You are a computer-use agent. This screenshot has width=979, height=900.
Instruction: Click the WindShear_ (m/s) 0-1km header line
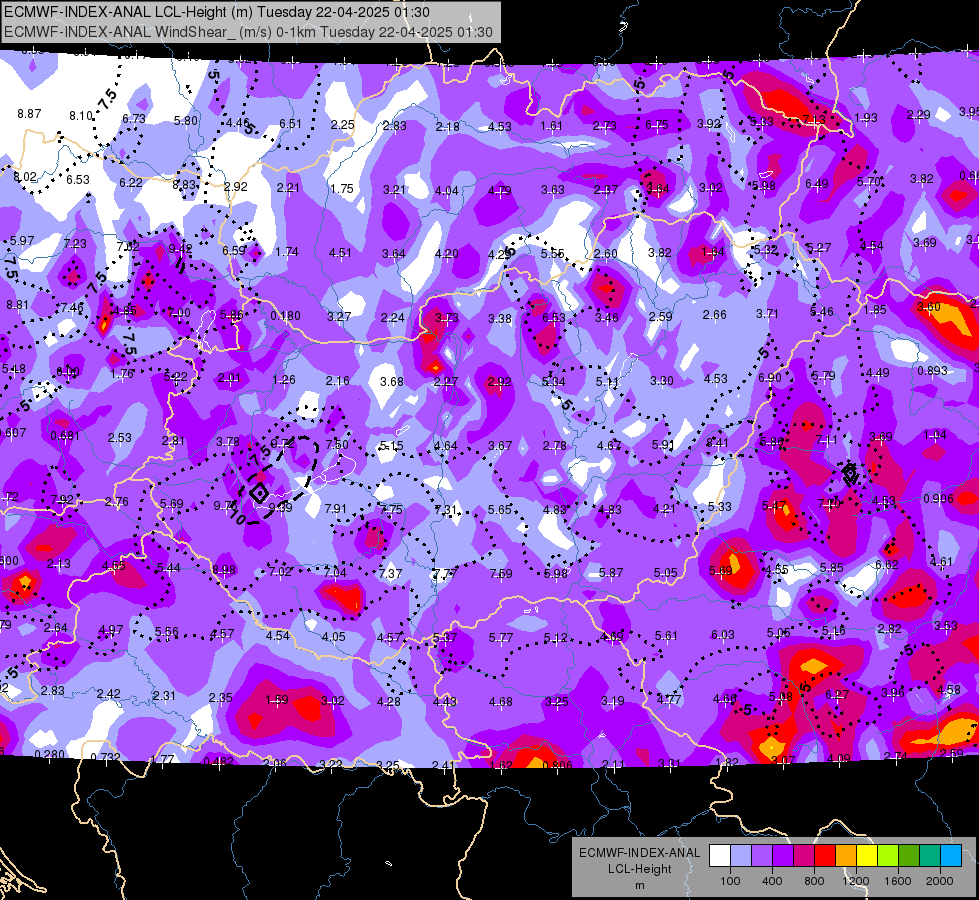coord(248,32)
